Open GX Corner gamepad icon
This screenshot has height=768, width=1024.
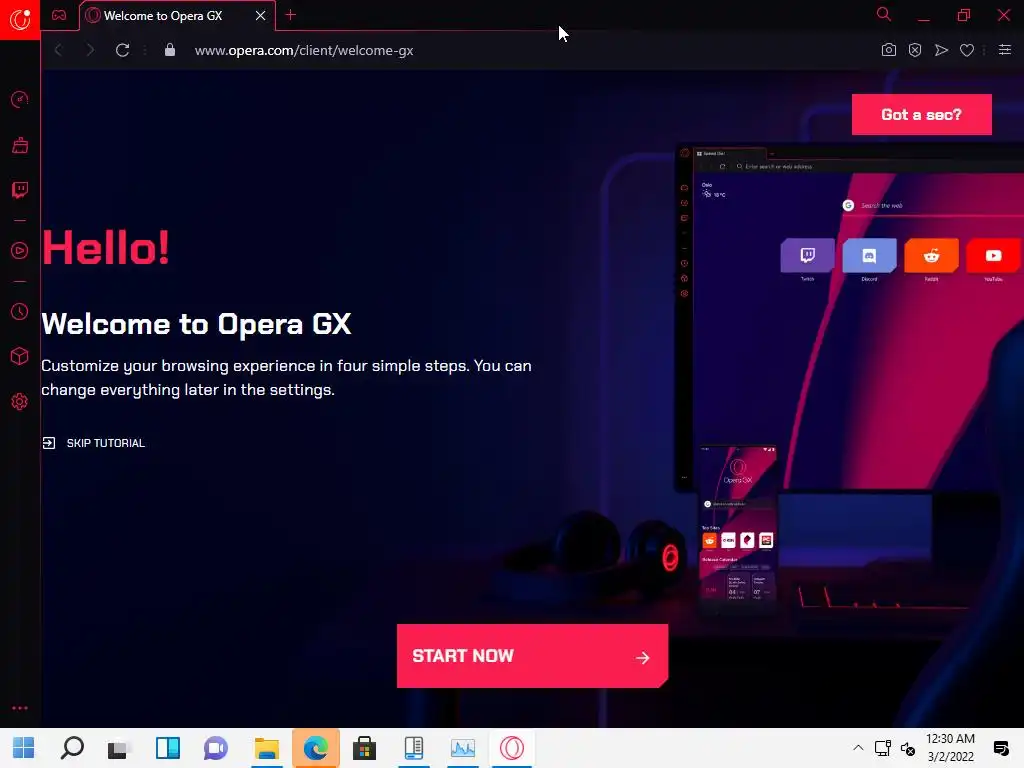59,15
